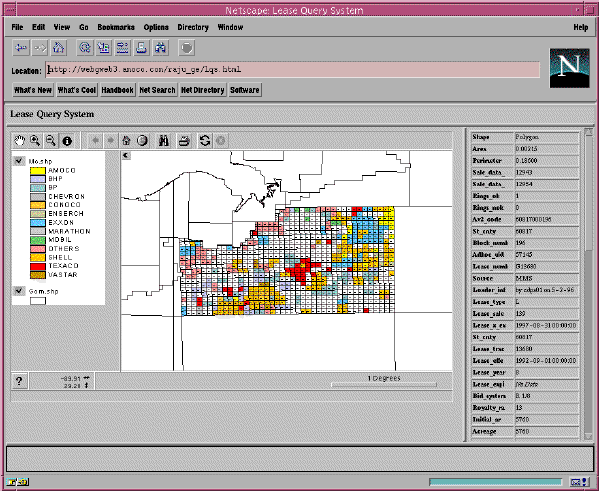This screenshot has width=599, height=491.
Task: Click map Home full extent icon
Action: [x=126, y=141]
